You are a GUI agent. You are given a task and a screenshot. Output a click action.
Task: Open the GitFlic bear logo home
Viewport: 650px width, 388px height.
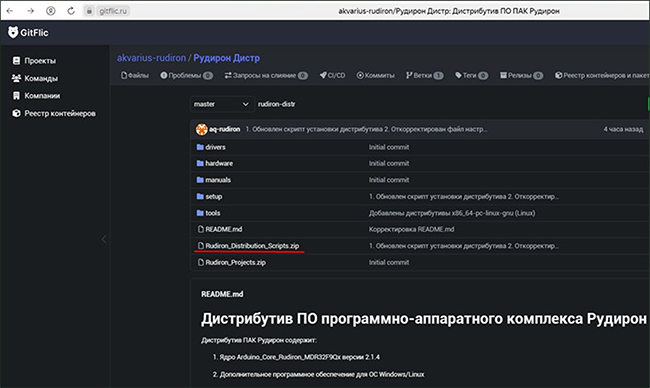pos(28,32)
